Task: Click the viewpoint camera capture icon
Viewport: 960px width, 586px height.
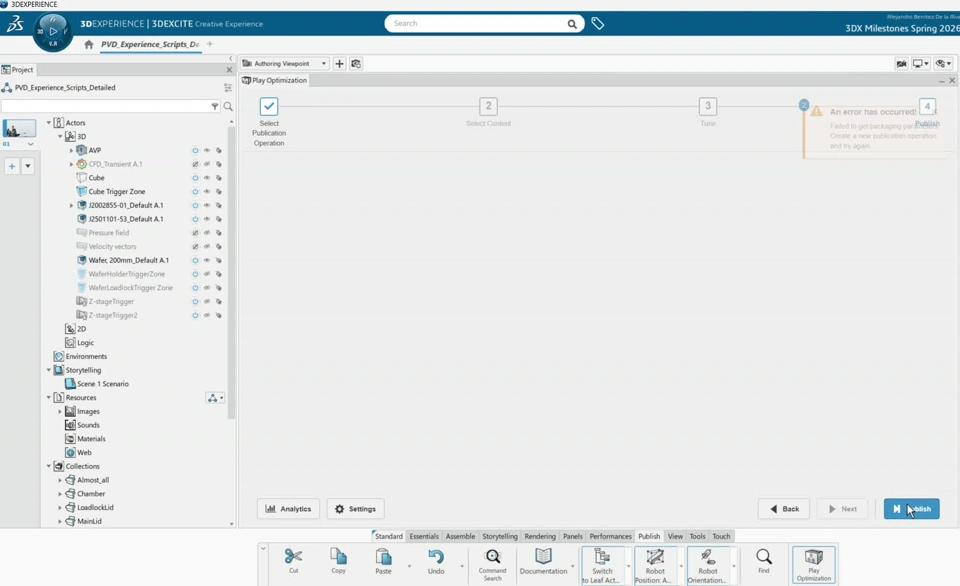Action: coord(356,64)
